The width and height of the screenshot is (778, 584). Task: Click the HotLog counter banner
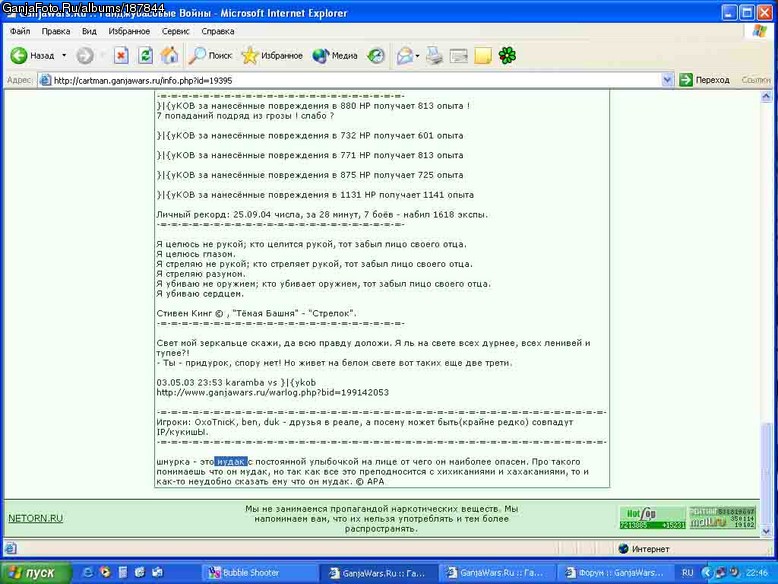click(x=652, y=518)
